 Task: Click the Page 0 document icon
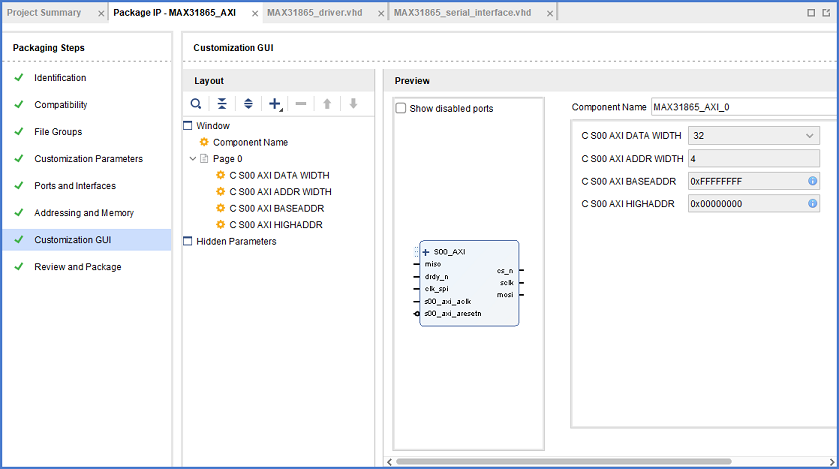pyautogui.click(x=204, y=159)
